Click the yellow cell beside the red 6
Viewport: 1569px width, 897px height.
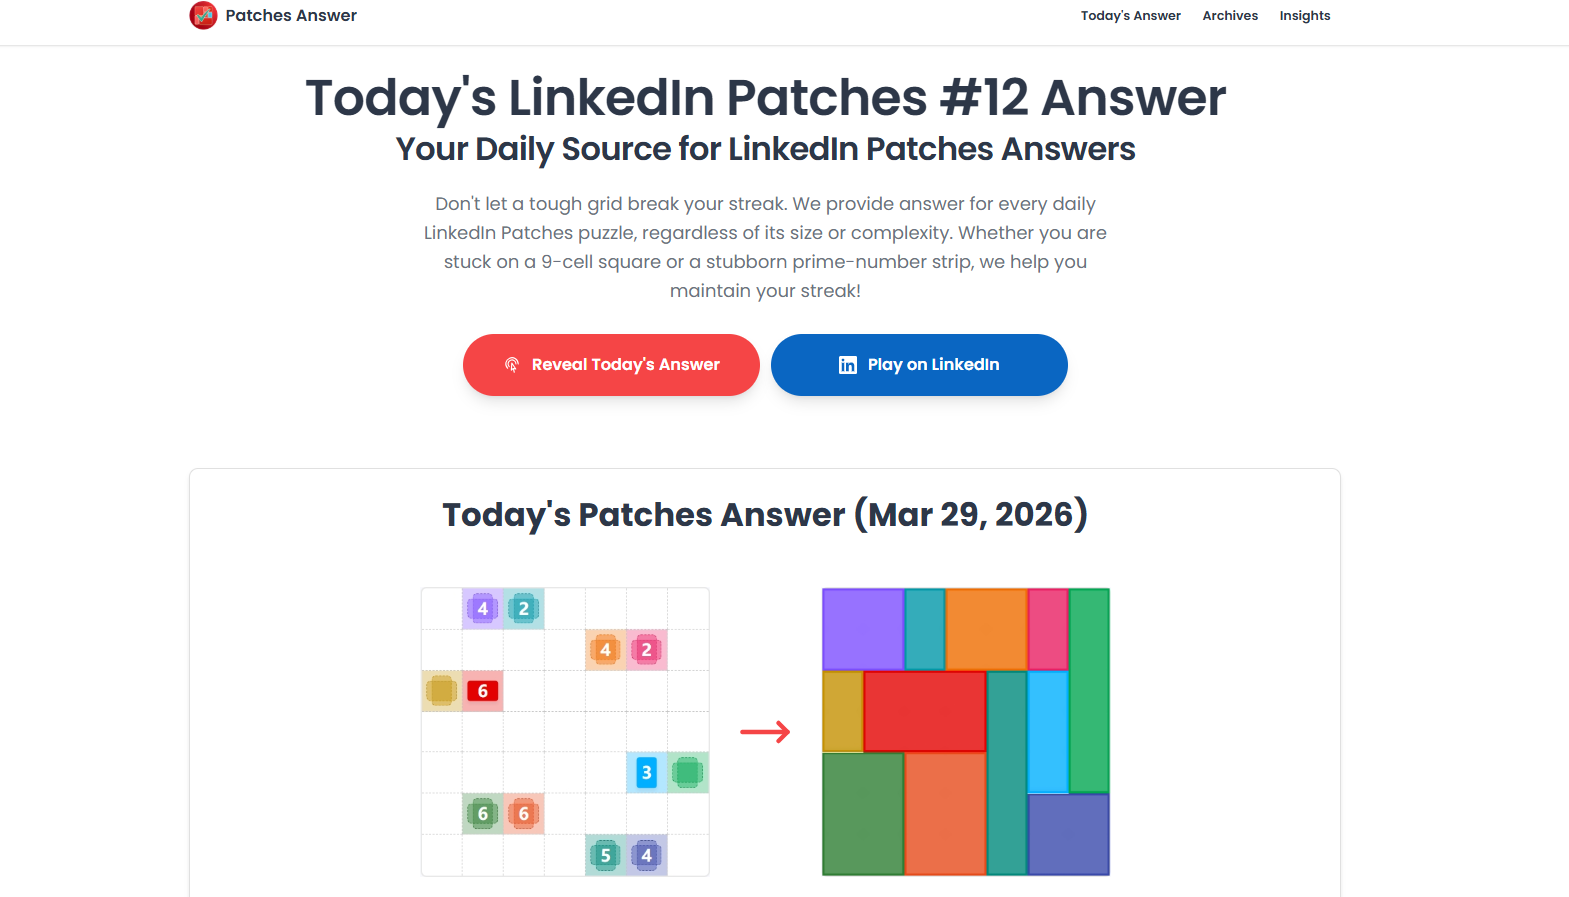coord(442,691)
